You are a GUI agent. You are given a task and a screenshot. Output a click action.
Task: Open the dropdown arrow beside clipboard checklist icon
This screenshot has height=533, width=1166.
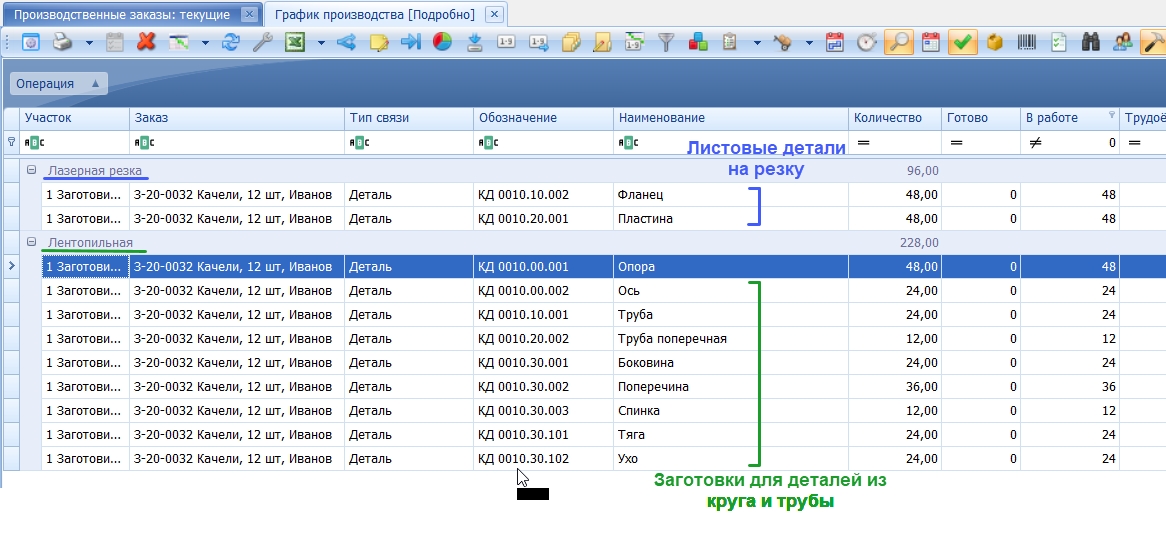click(757, 43)
